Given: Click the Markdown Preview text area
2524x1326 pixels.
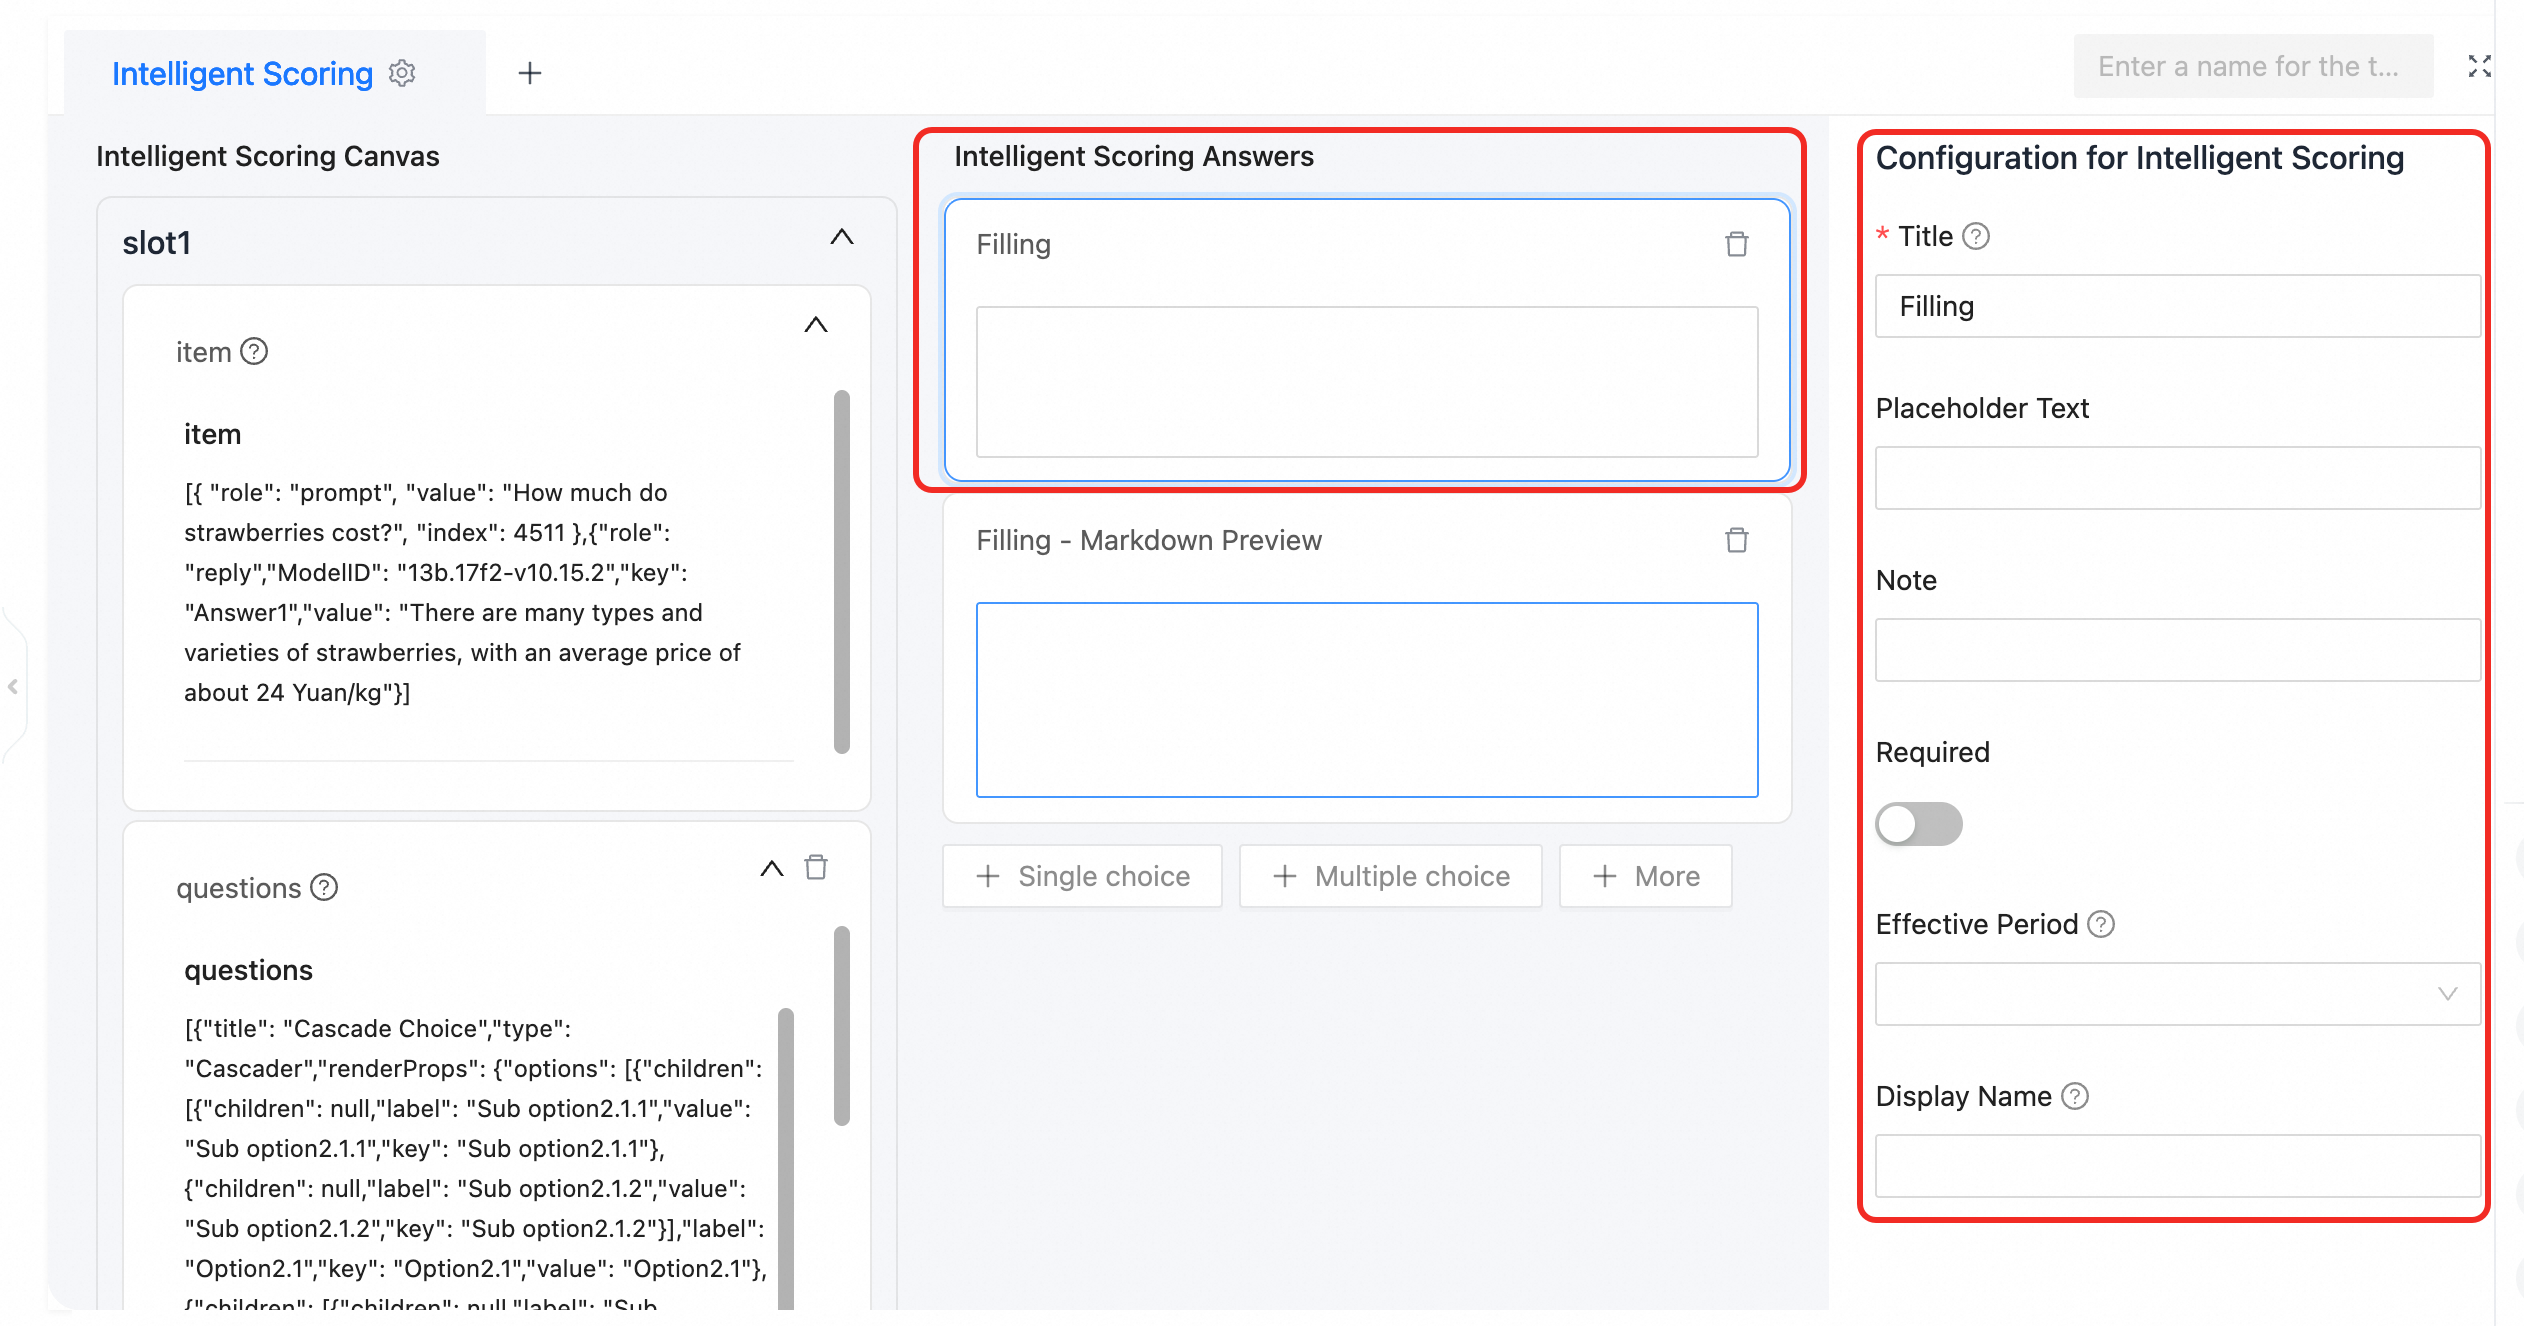Looking at the screenshot, I should coord(1367,700).
